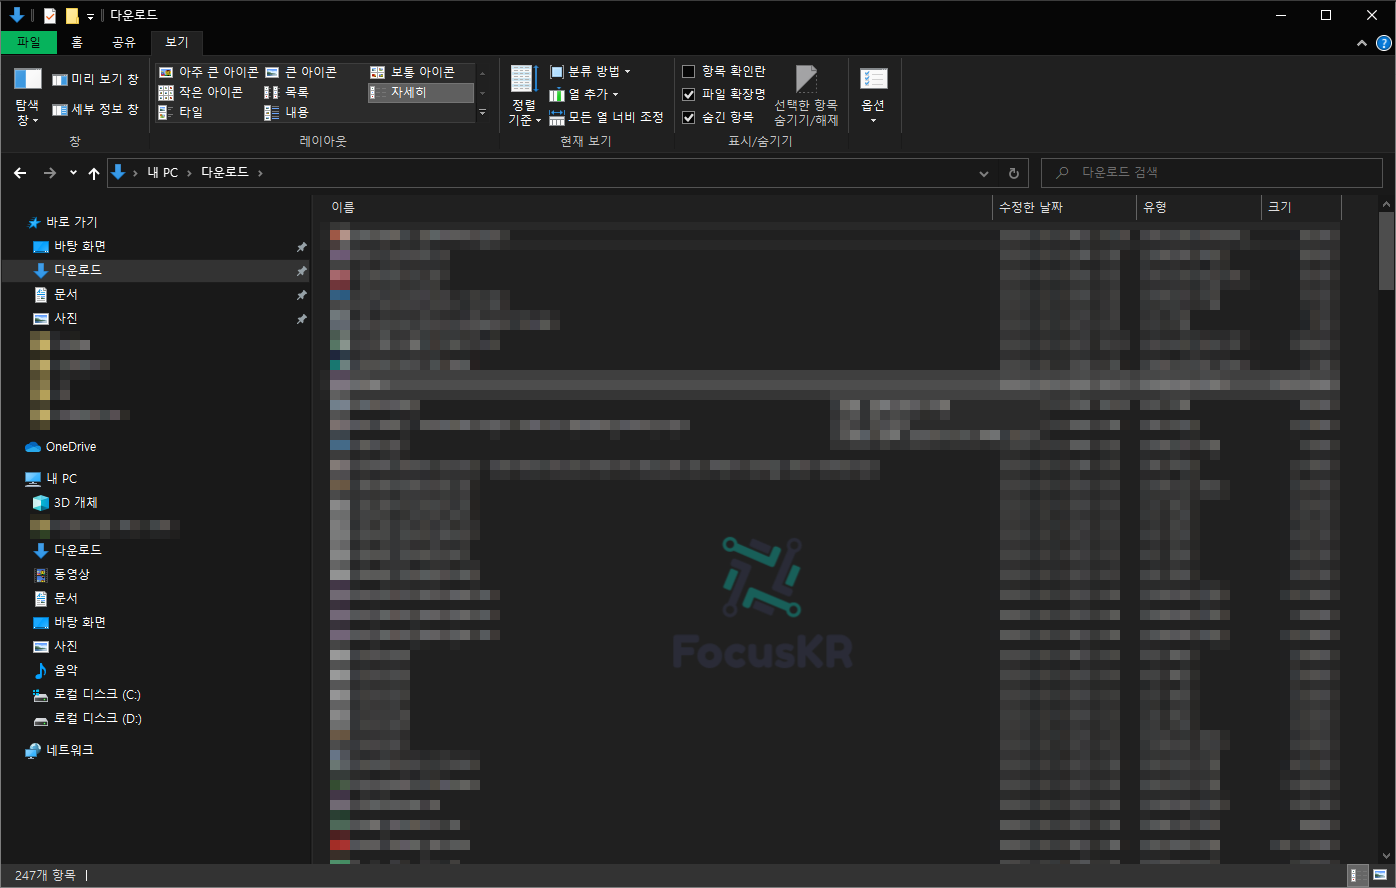Screen dimensions: 1396x888
Task: Open the 옵션 options button
Action: [x=873, y=95]
